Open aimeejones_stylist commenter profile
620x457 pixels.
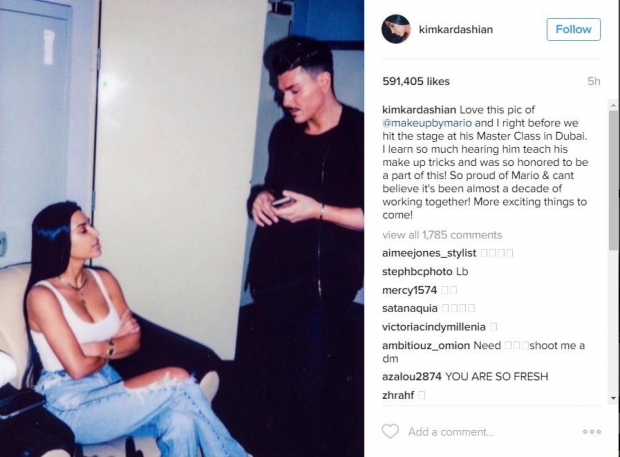point(429,253)
